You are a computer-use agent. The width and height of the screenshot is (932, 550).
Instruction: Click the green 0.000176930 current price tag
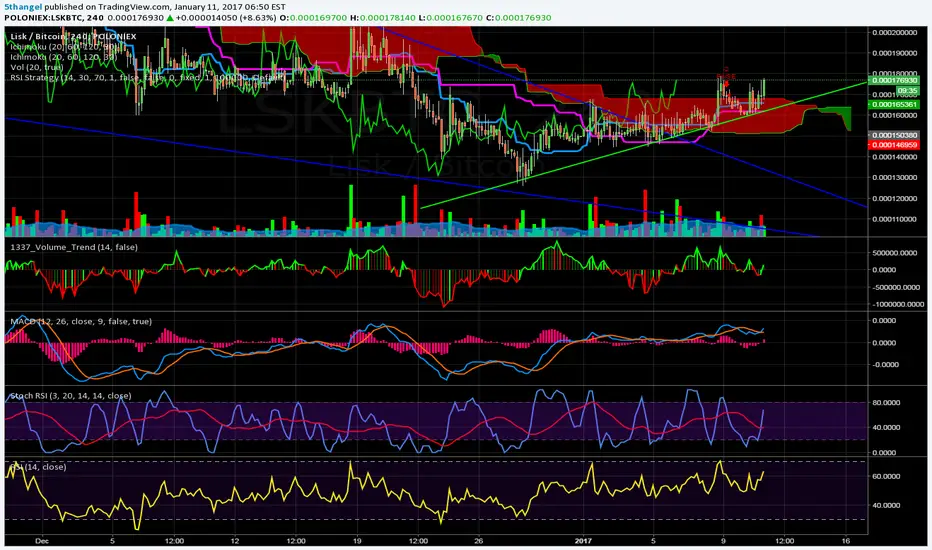click(894, 80)
